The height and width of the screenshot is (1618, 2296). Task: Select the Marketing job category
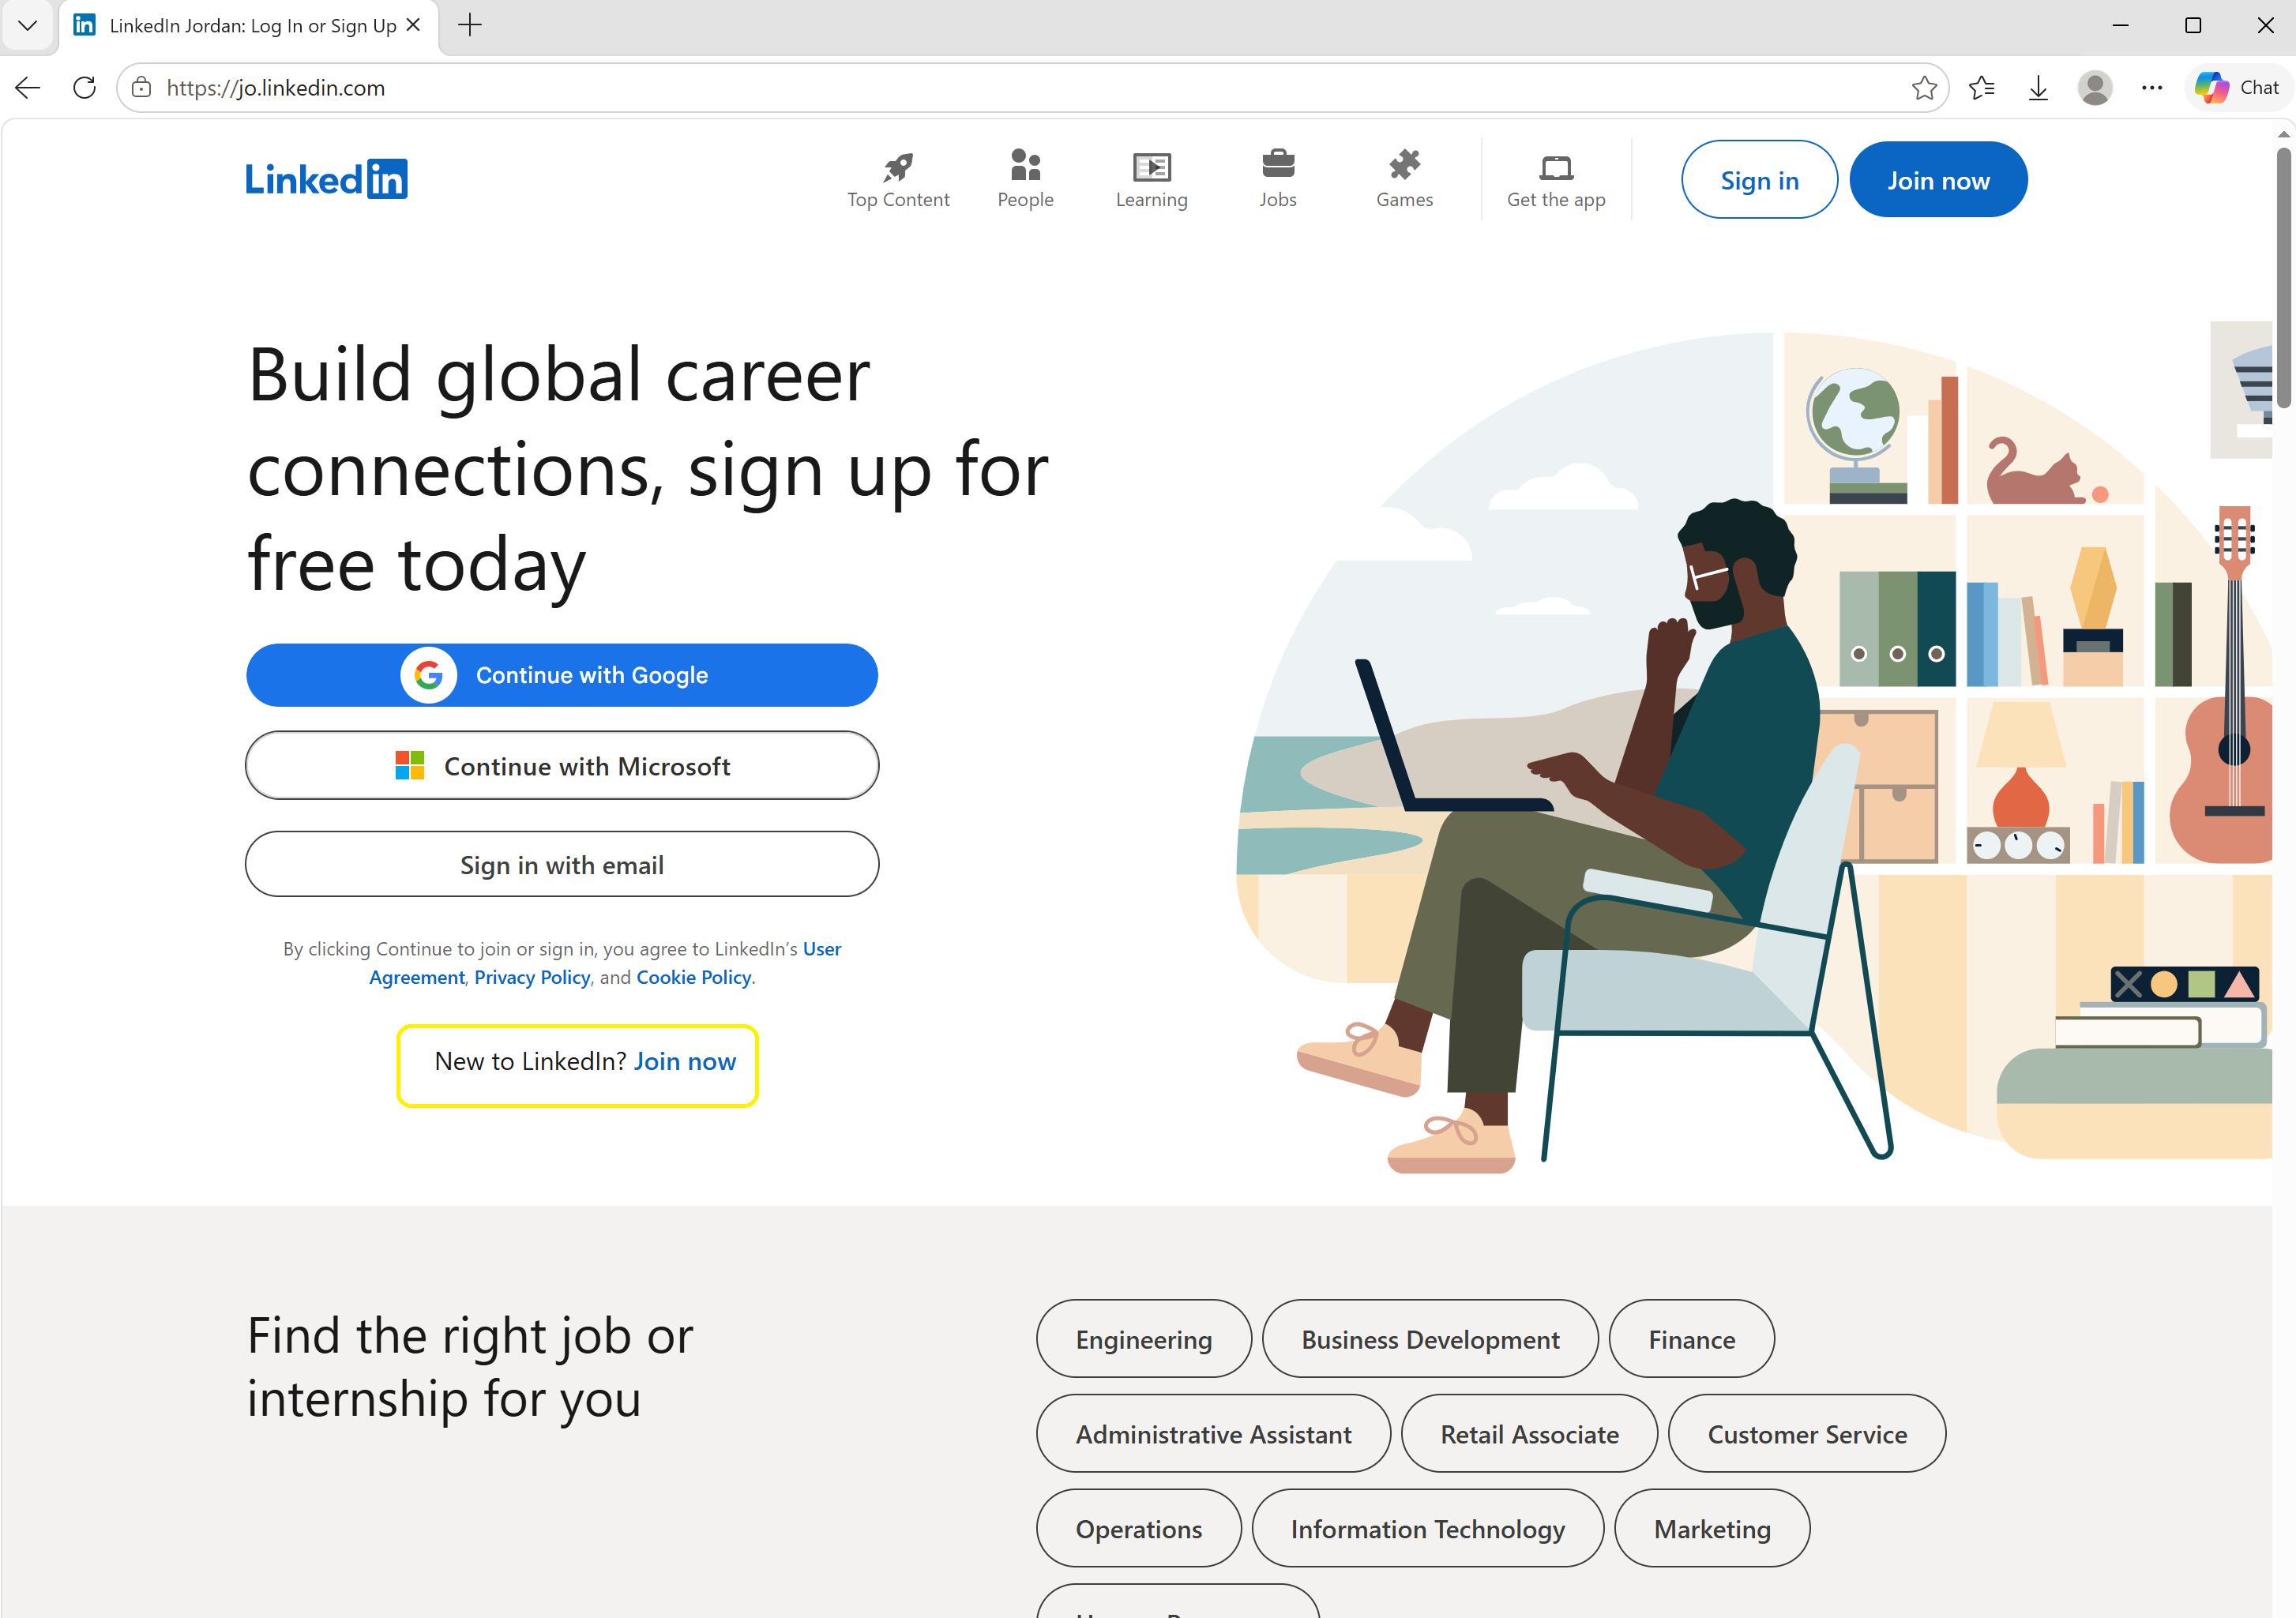1712,1529
